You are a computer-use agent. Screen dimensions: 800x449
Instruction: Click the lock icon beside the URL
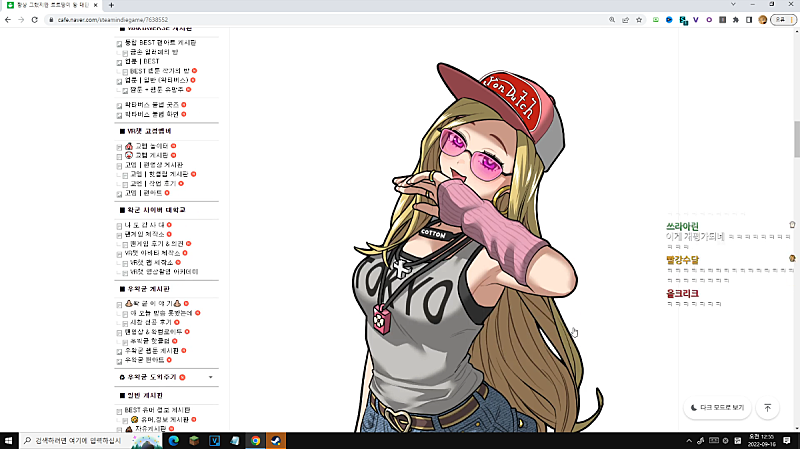51,20
